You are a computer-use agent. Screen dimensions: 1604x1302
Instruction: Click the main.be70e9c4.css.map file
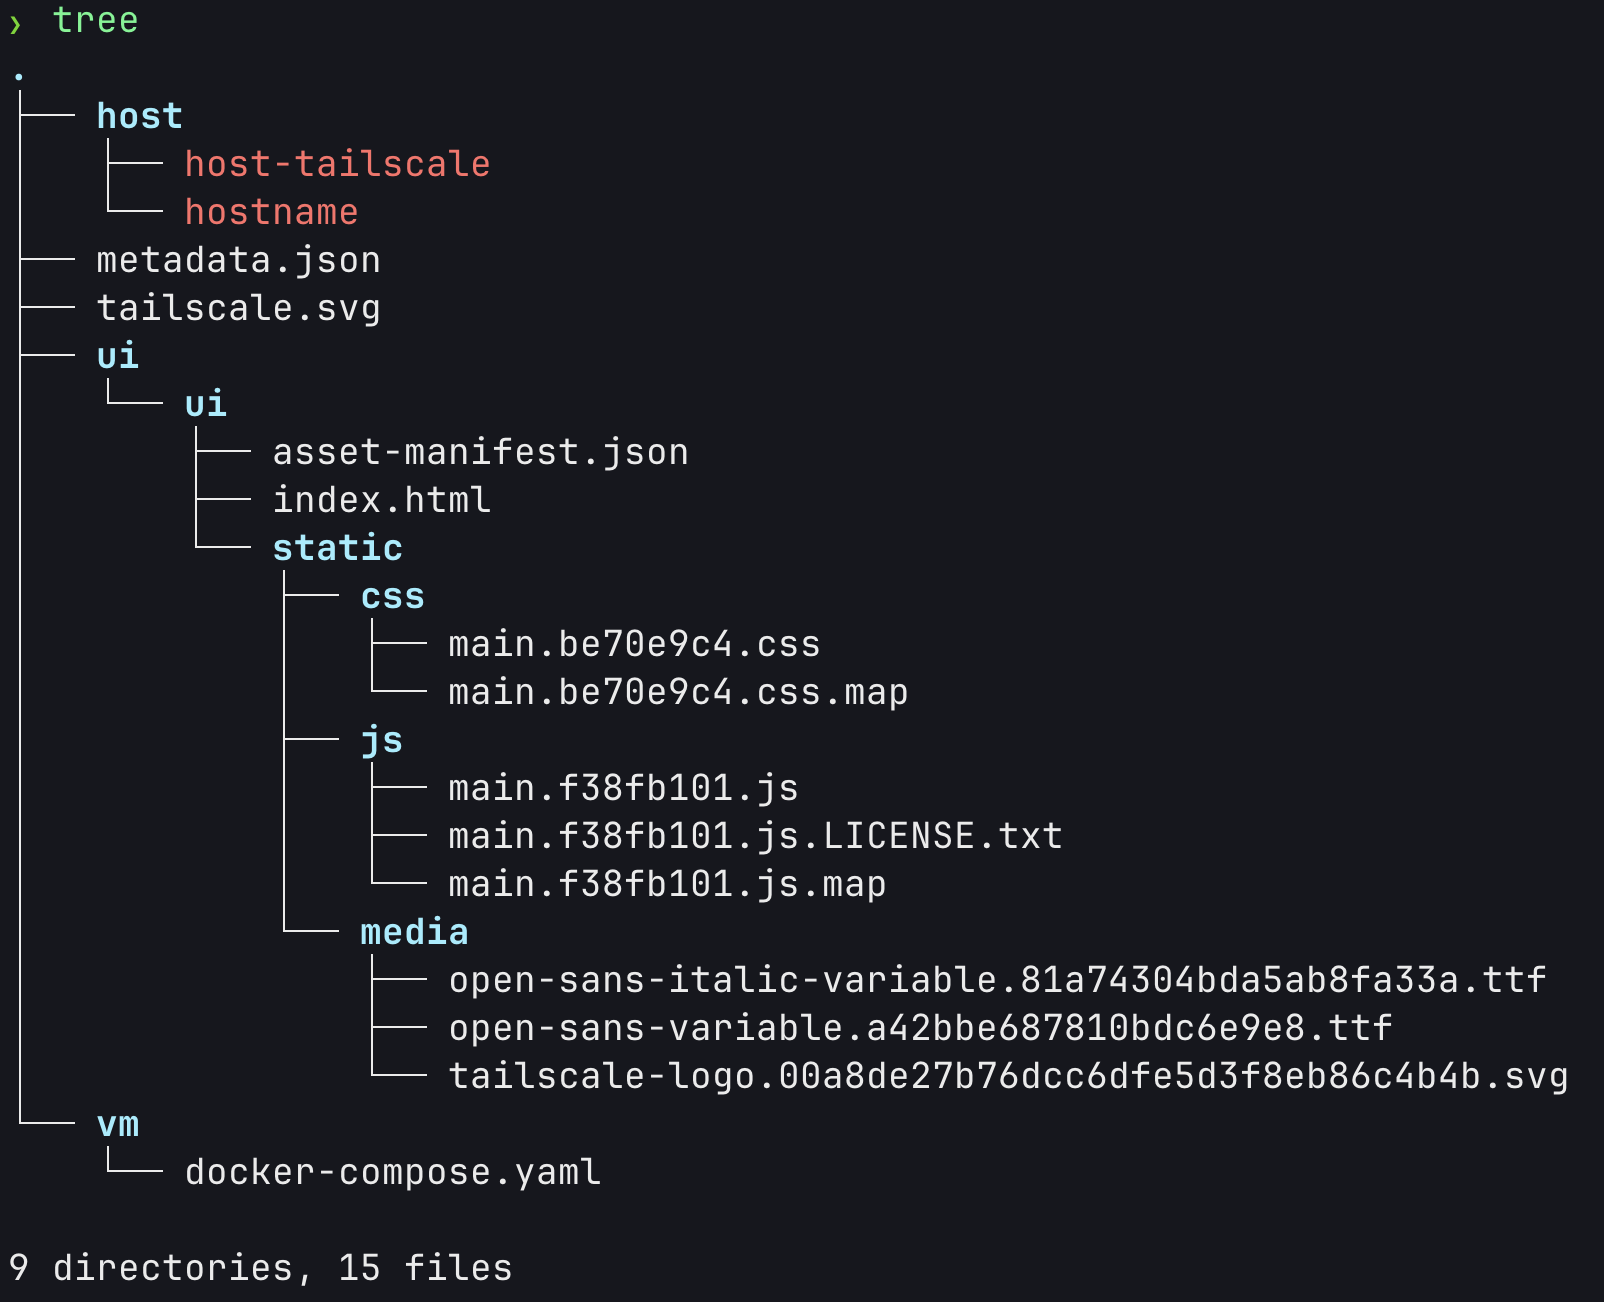[678, 692]
